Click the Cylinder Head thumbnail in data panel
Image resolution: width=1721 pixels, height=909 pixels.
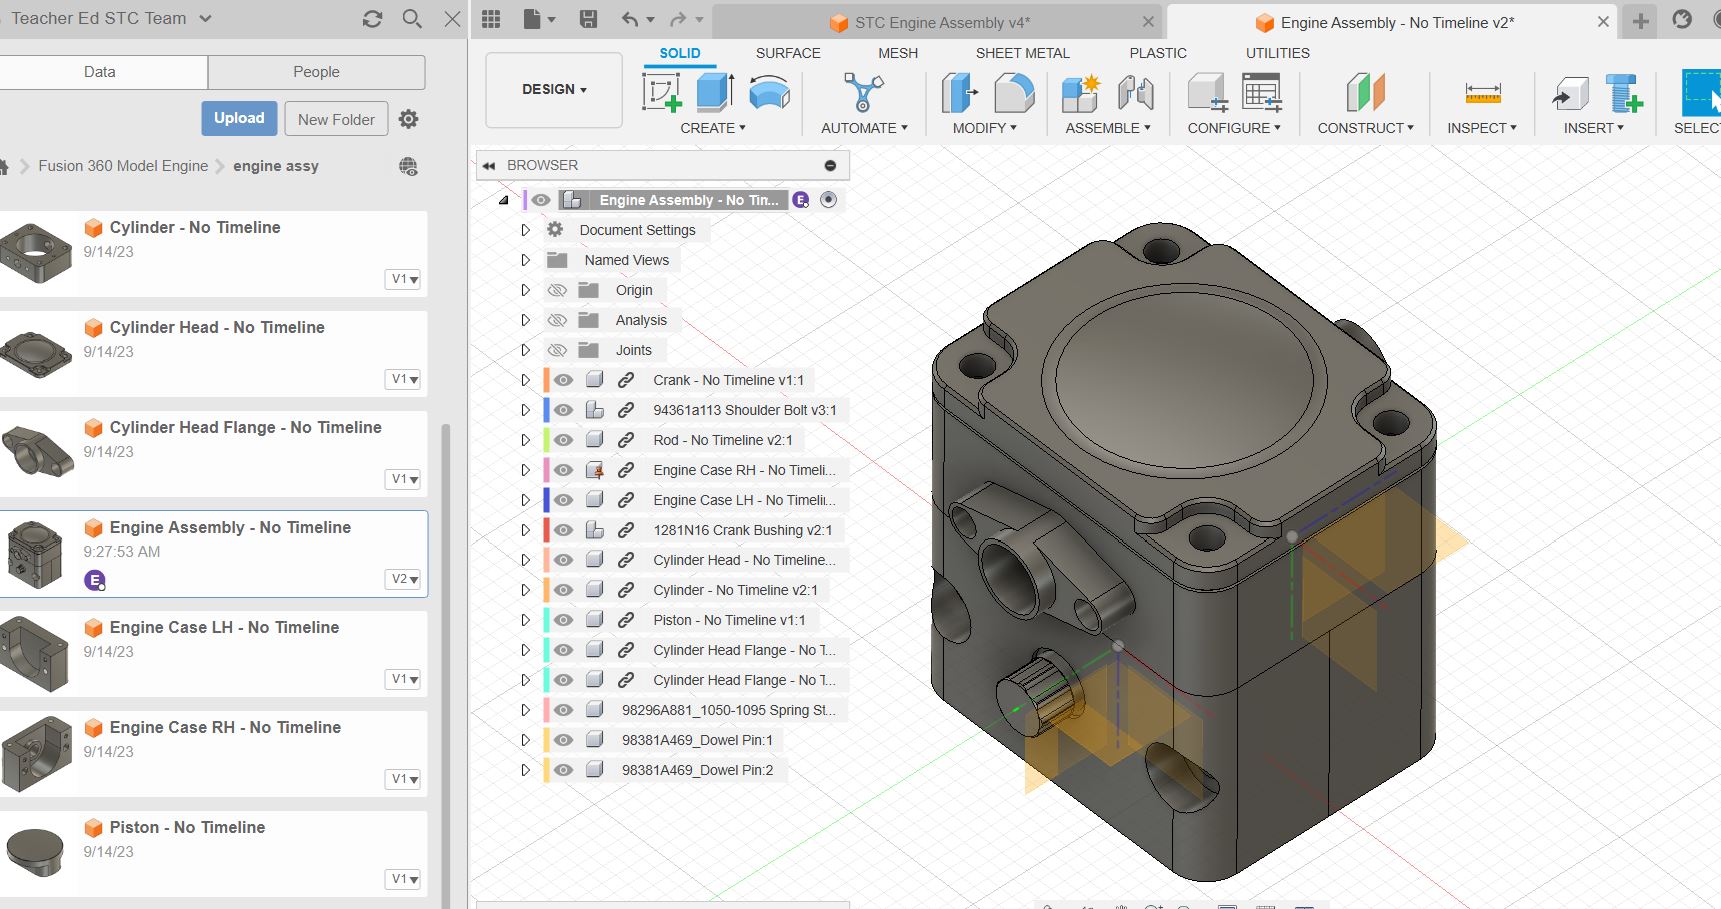coord(37,353)
